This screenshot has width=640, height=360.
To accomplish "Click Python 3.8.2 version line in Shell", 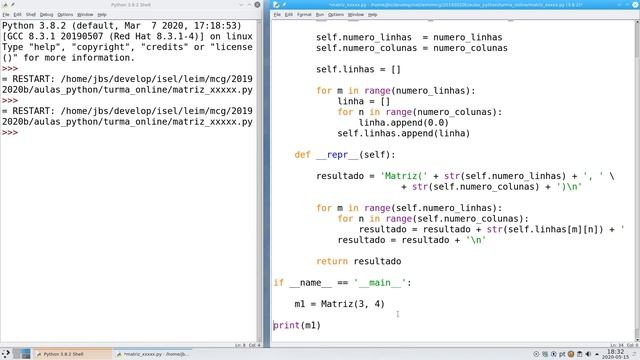I will [122, 26].
